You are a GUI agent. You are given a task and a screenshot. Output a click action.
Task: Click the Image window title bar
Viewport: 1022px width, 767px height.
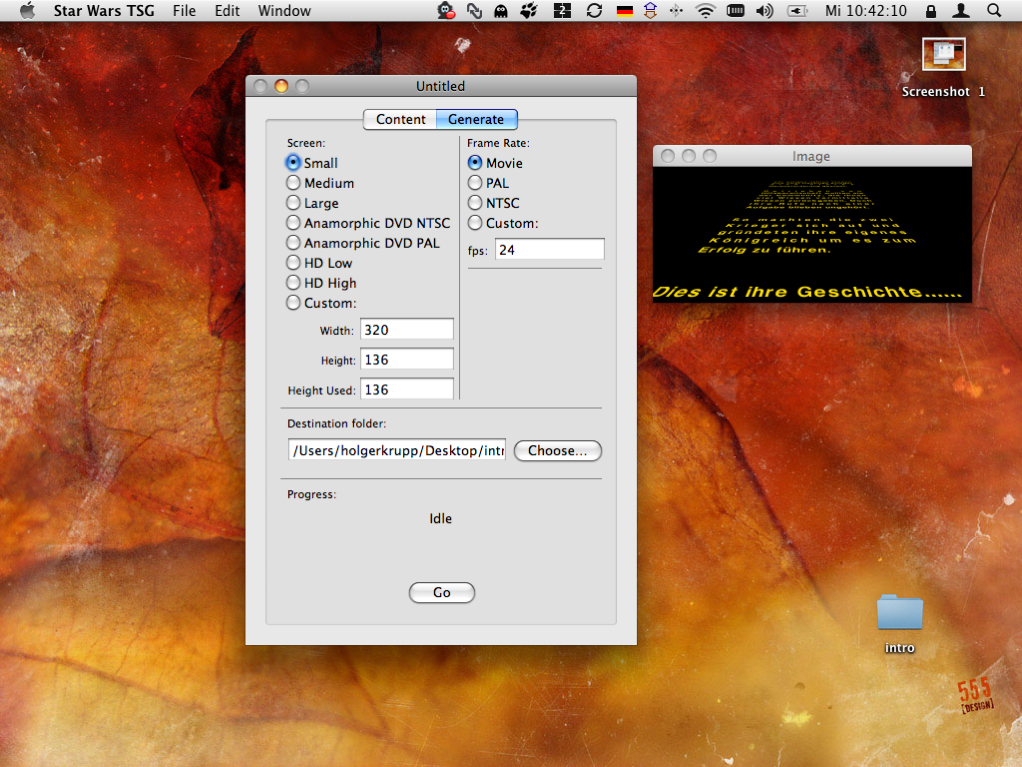[x=812, y=156]
